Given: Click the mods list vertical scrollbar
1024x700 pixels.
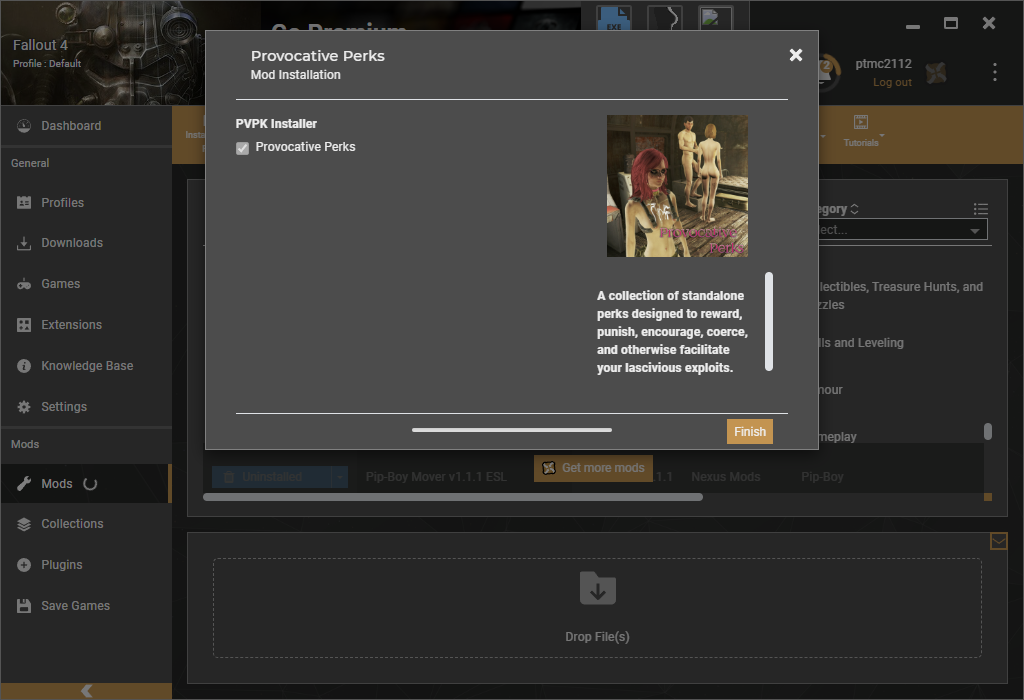Looking at the screenshot, I should 987,431.
